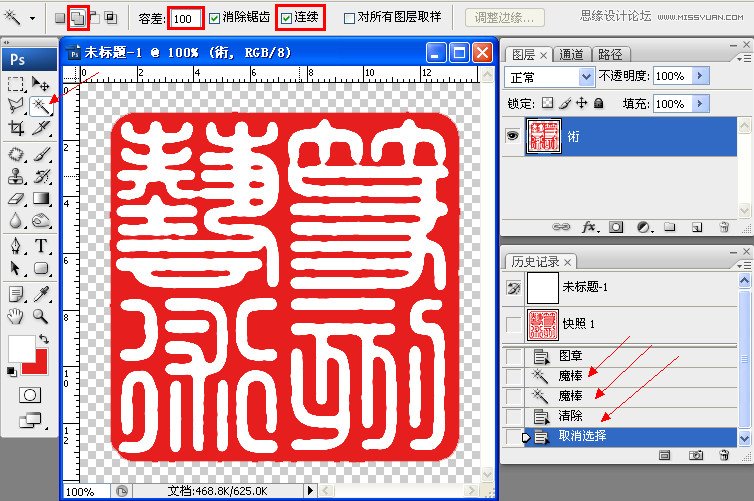Select the Gradient tool

[40, 199]
